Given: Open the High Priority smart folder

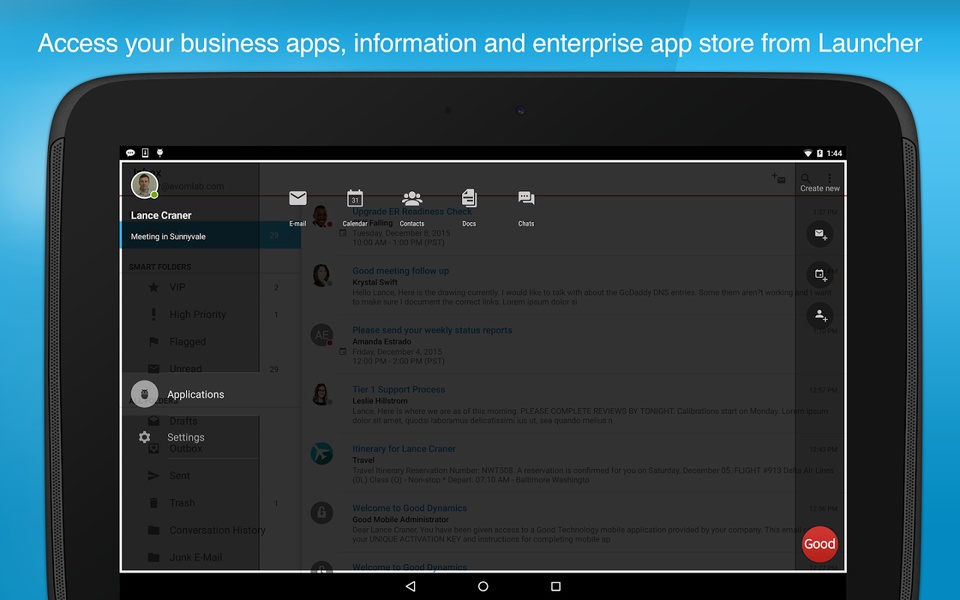Looking at the screenshot, I should click(x=211, y=314).
